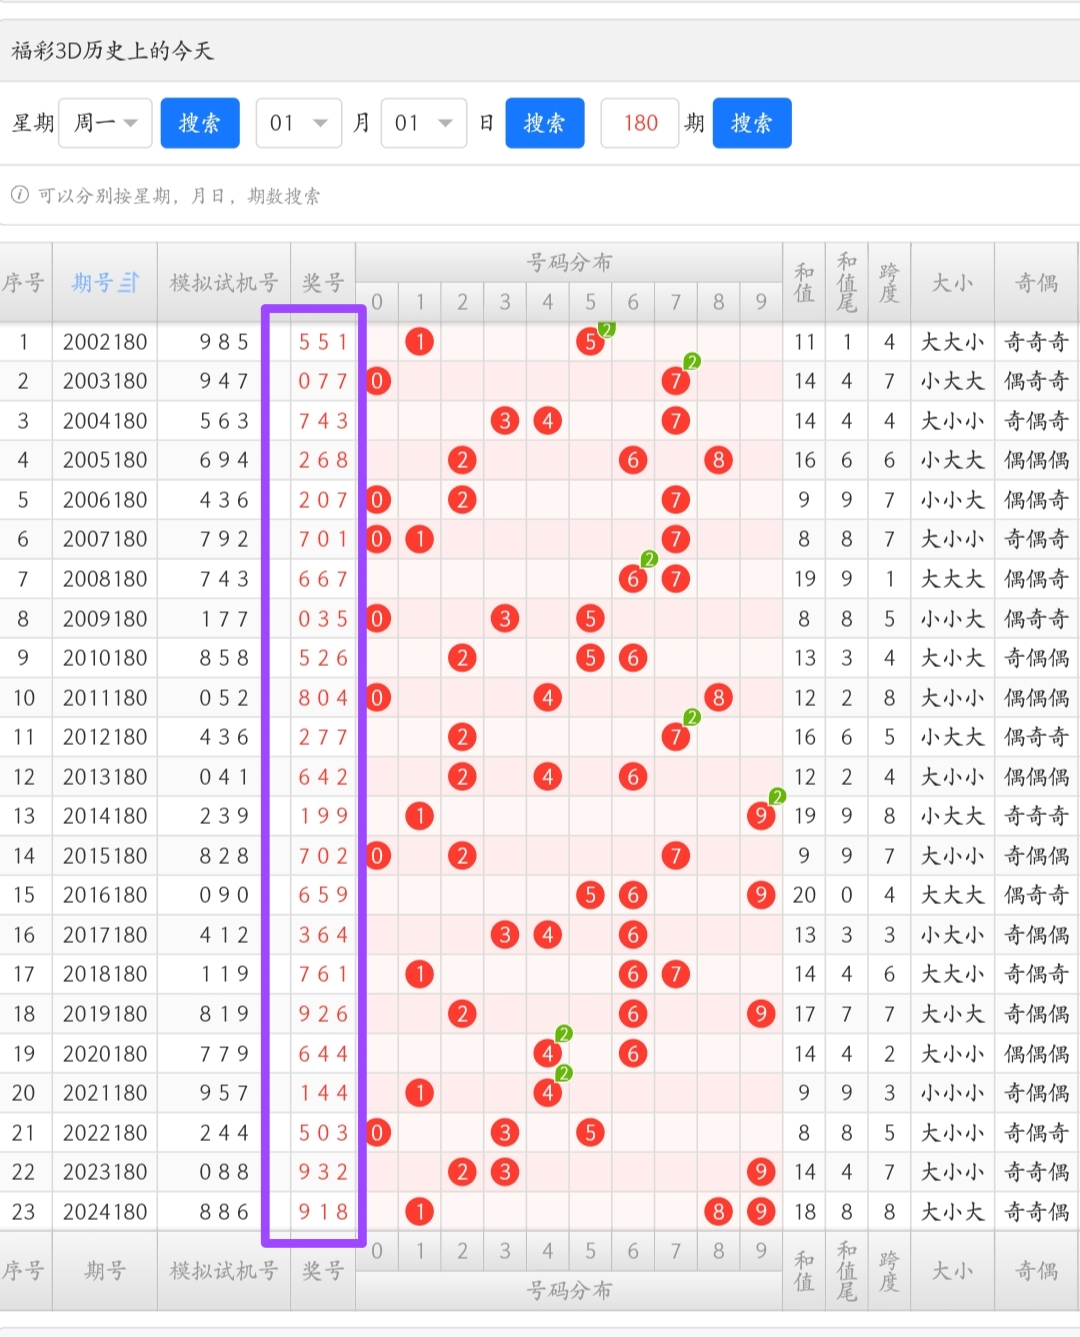Click the issue number field showing 180

click(x=640, y=123)
